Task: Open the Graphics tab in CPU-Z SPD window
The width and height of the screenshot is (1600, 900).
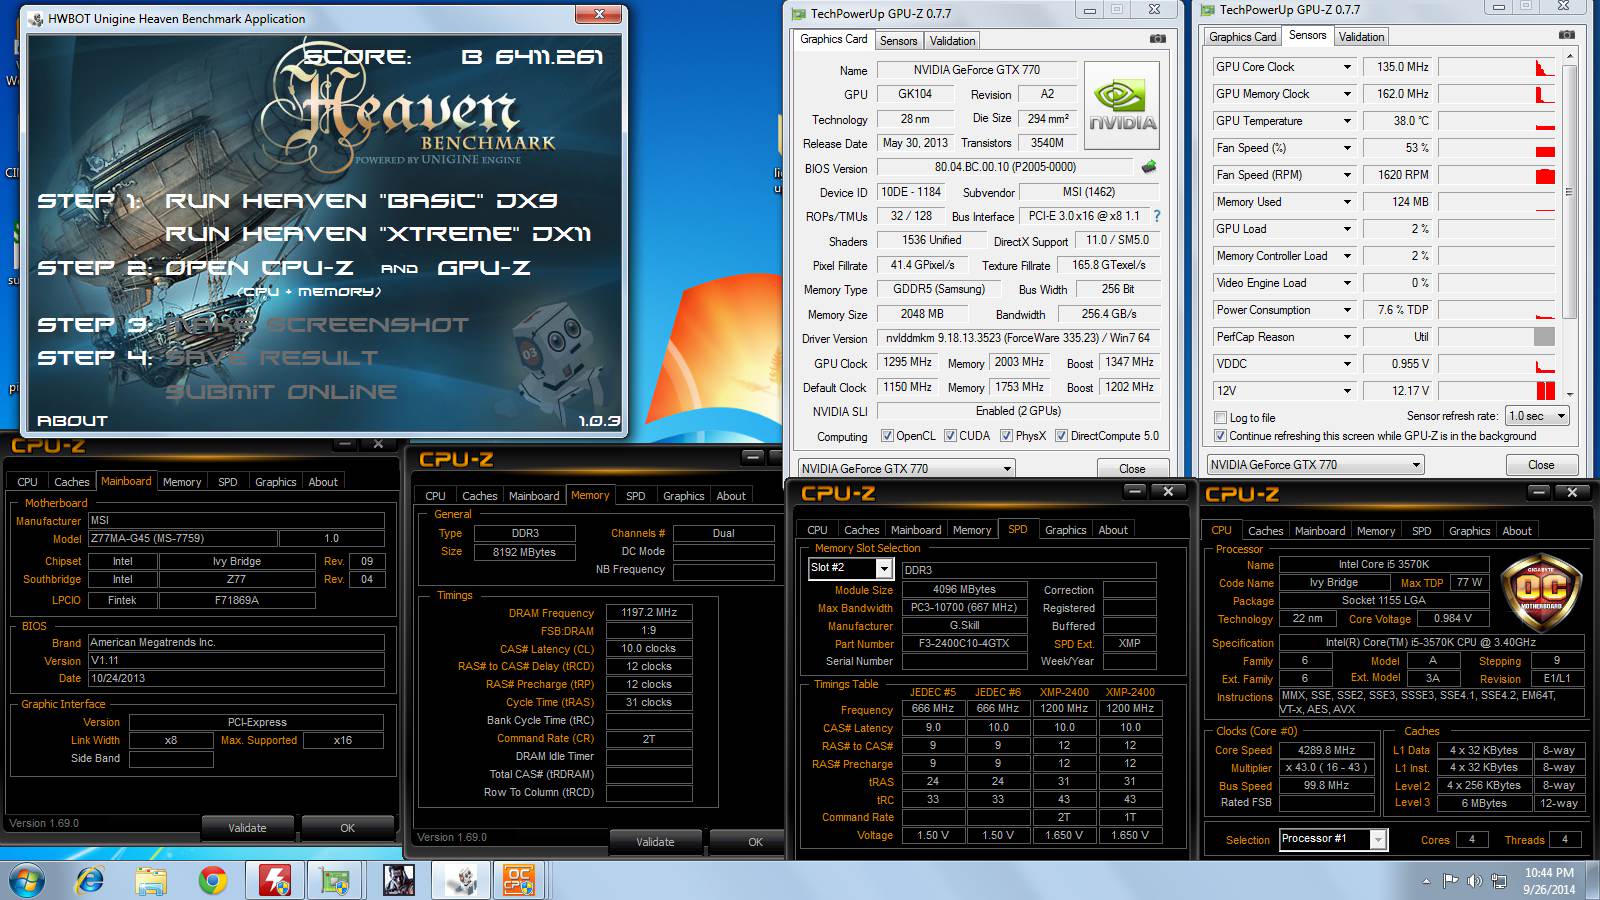Action: [1065, 530]
